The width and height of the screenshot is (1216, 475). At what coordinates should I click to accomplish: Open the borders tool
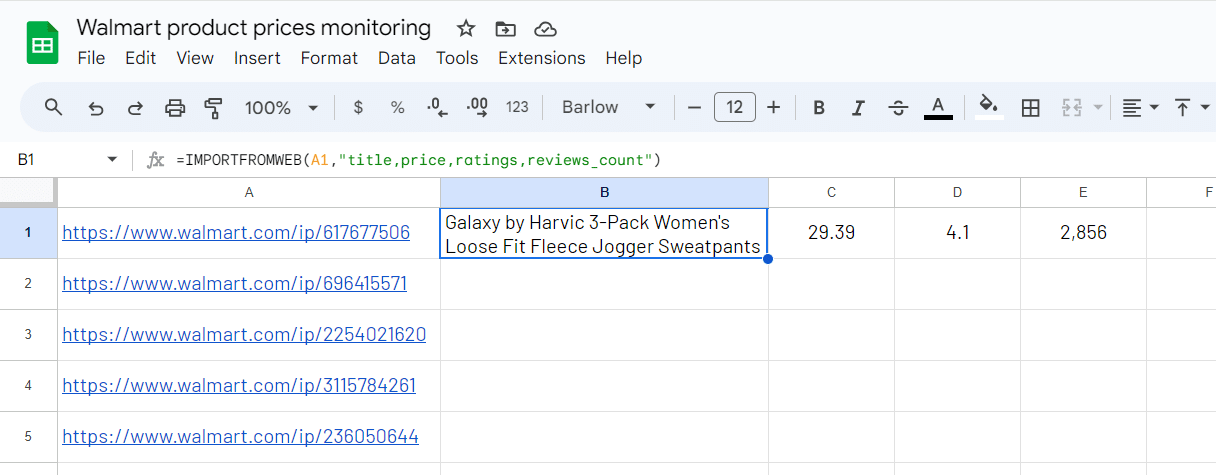pyautogui.click(x=1030, y=107)
